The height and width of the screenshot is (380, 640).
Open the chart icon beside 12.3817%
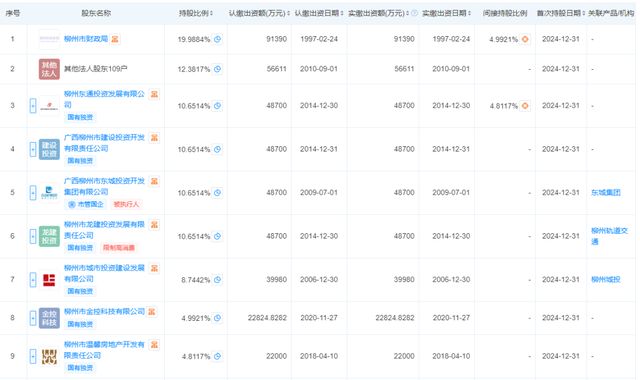point(218,69)
